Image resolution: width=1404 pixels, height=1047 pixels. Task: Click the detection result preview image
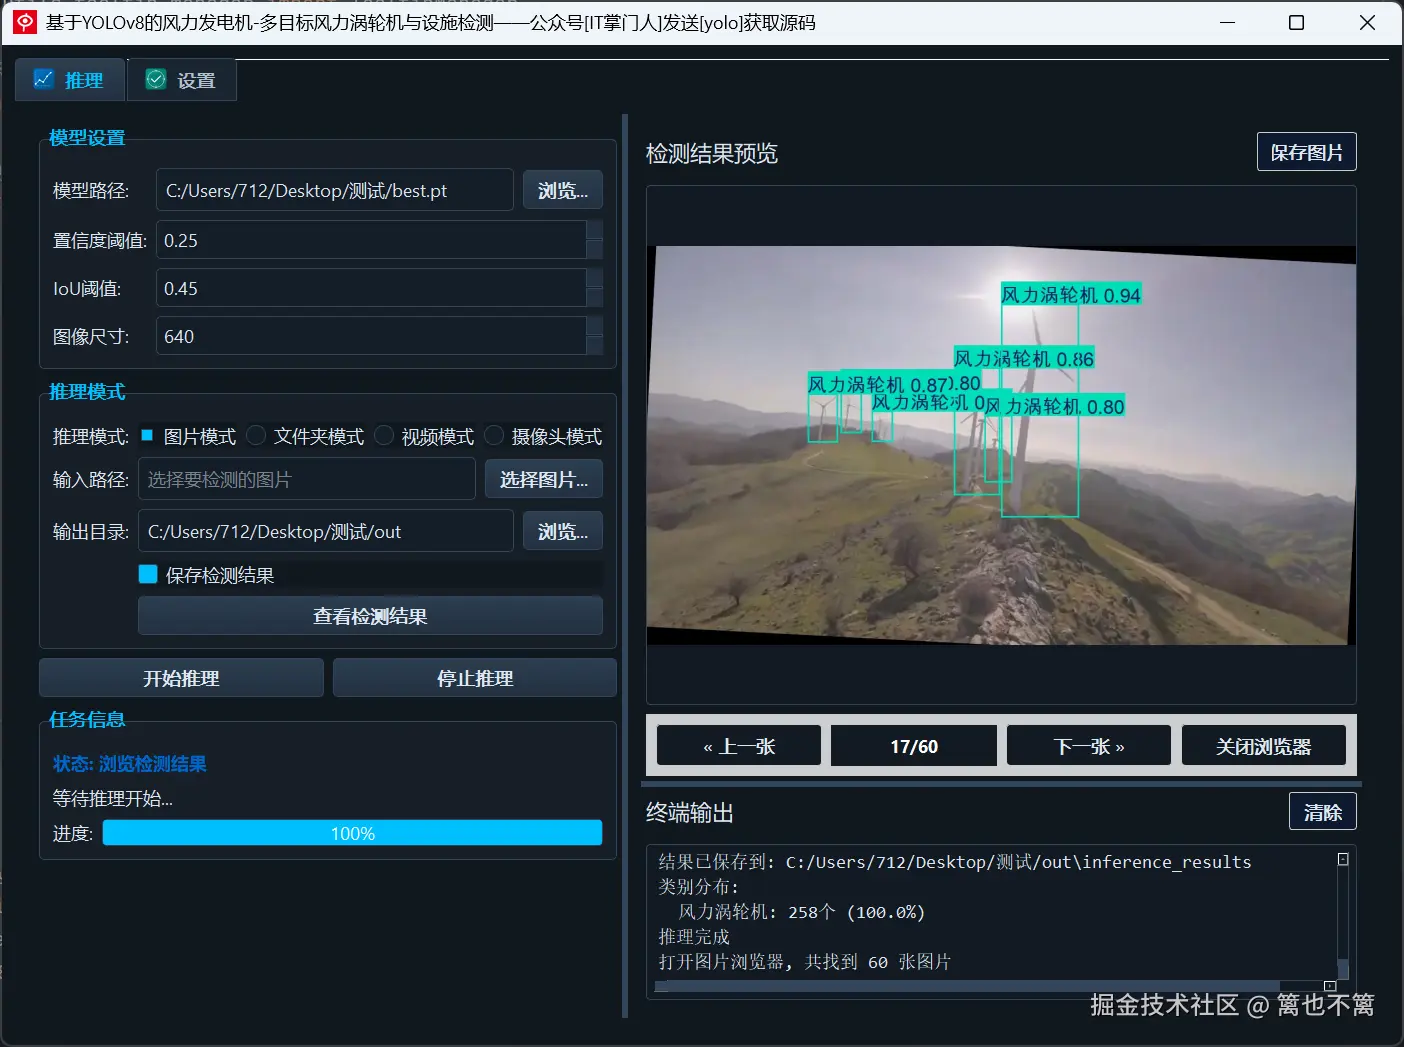point(1001,445)
